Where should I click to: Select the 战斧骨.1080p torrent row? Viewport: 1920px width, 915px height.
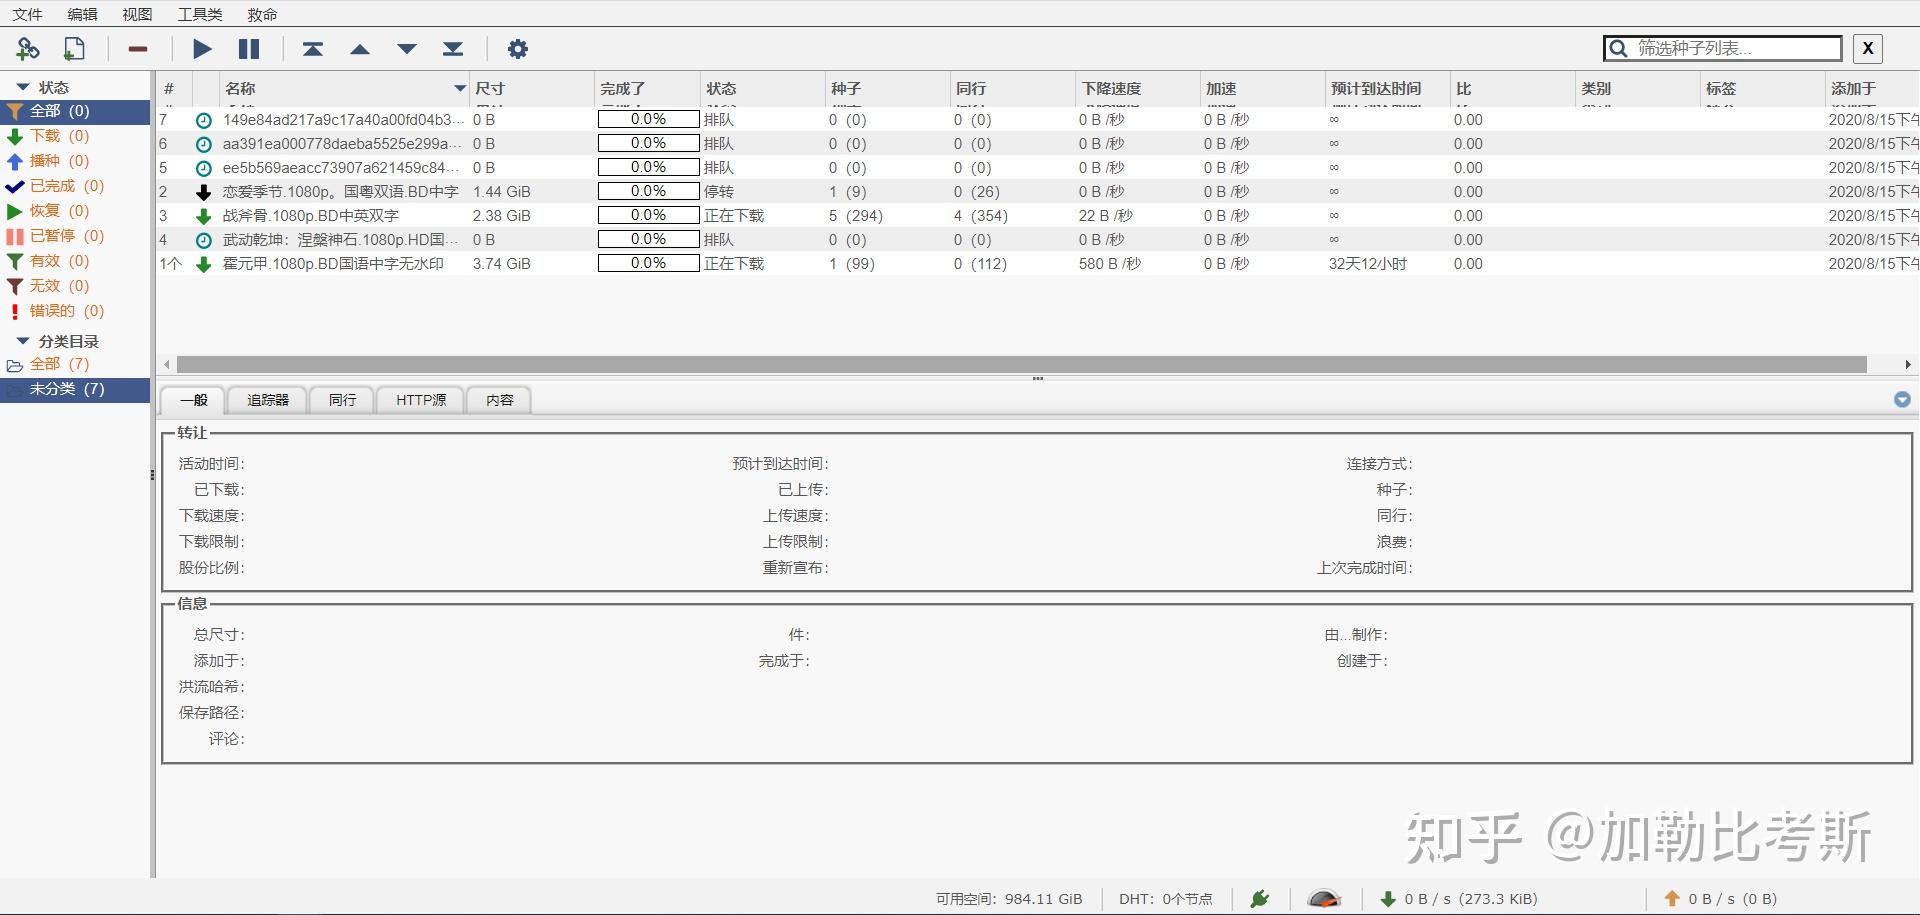pos(1037,216)
